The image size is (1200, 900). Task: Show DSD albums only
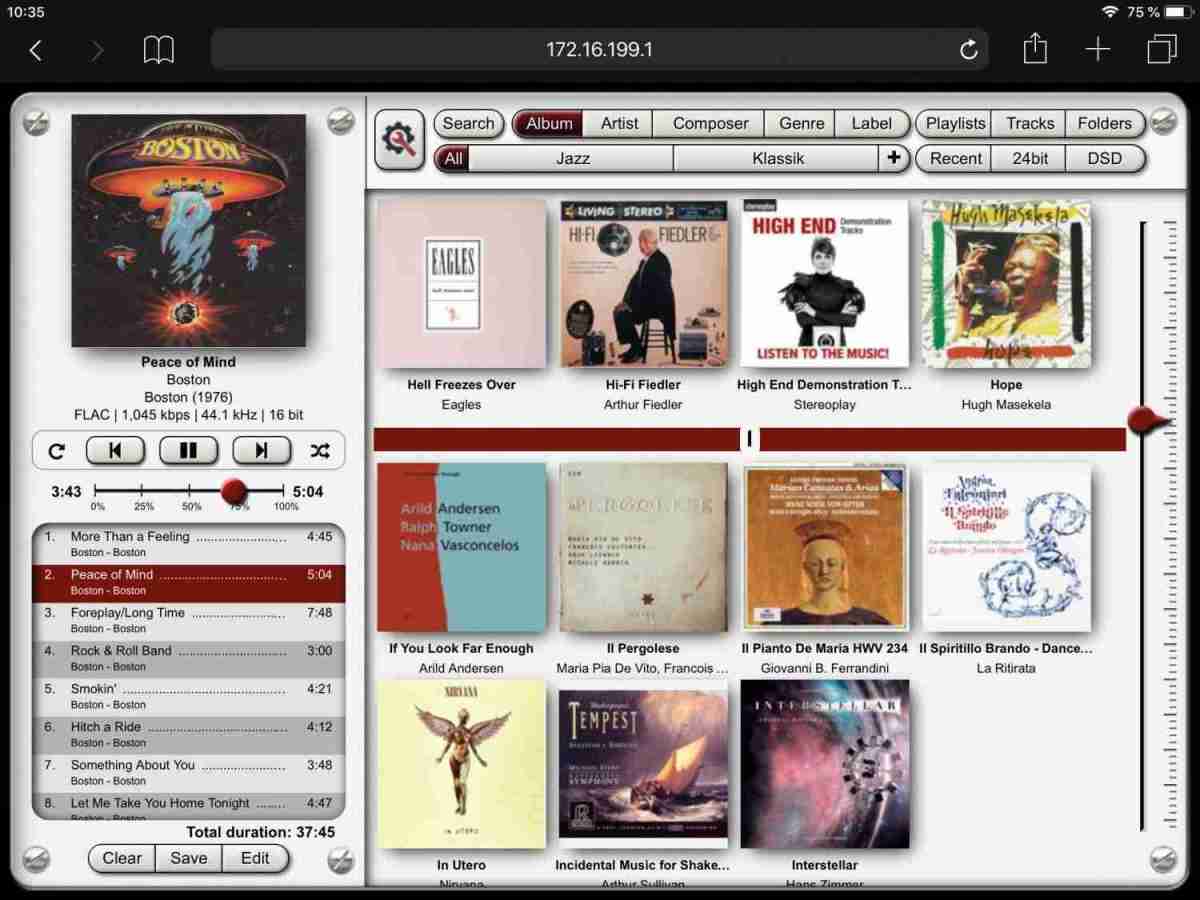pyautogui.click(x=1104, y=158)
